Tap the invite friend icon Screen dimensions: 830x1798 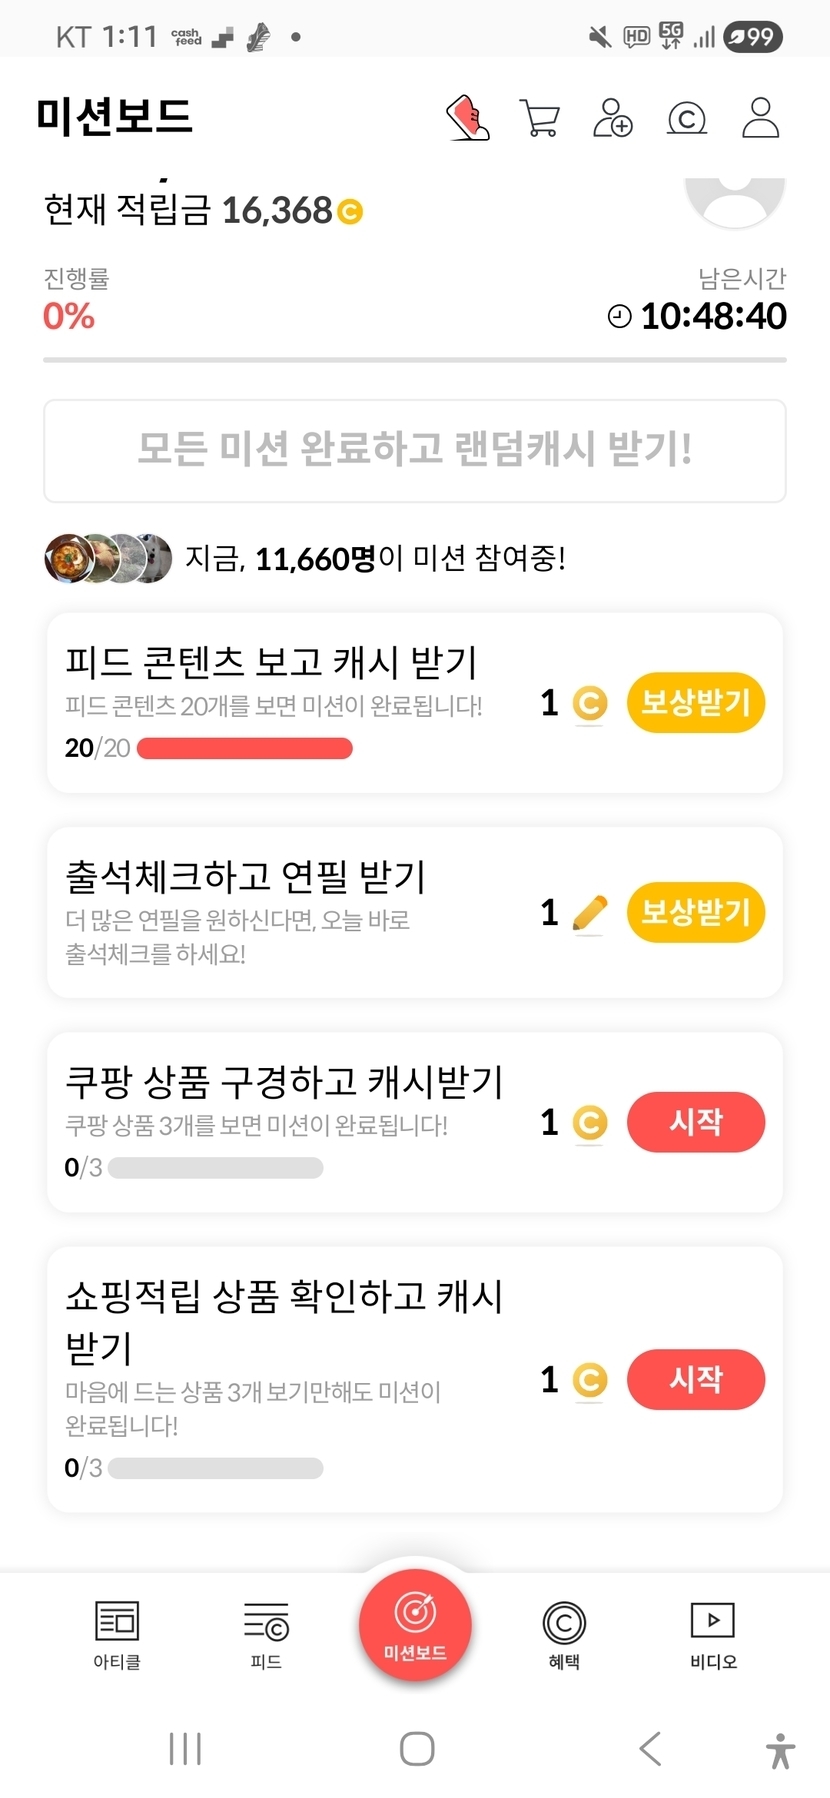(x=613, y=118)
